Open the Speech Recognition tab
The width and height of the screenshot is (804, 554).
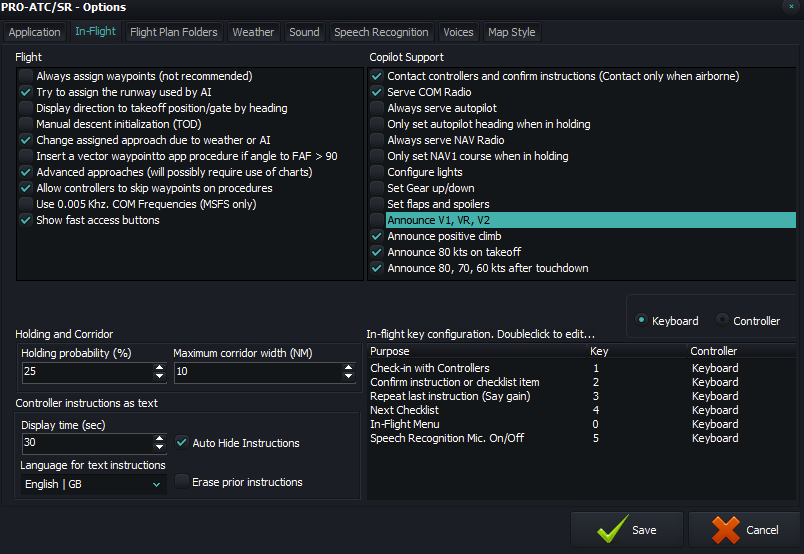381,32
